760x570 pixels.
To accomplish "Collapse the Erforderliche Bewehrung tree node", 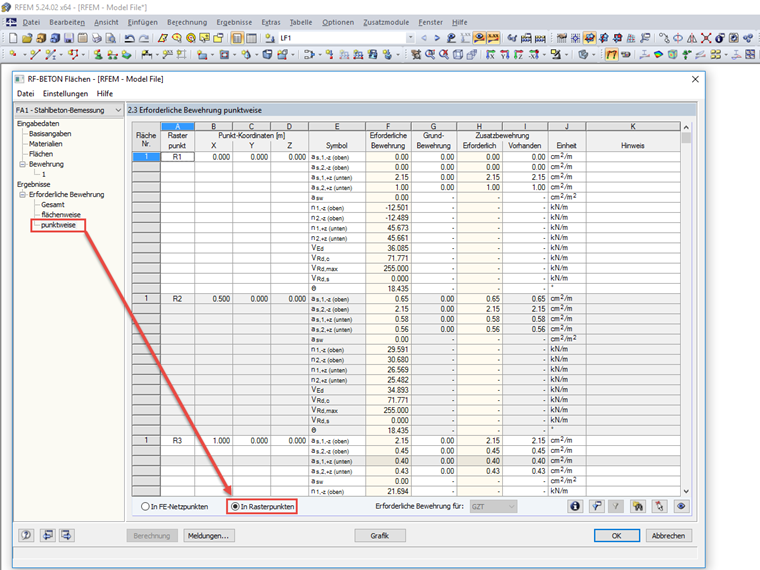I will coord(22,195).
